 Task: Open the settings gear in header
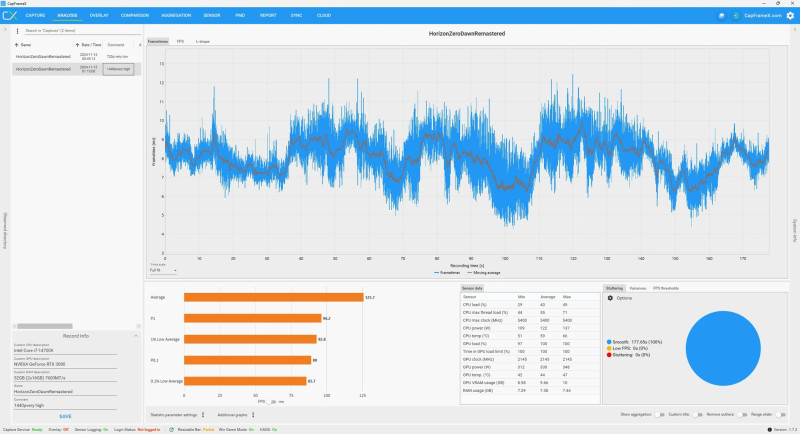[790, 16]
